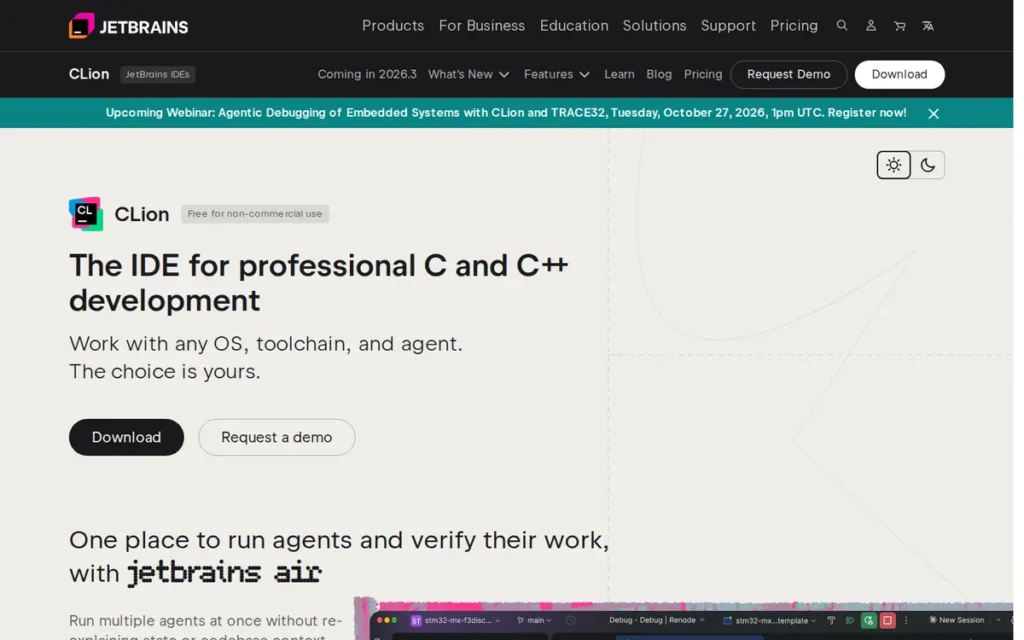Click the resume program icon in IDE preview
1024x640 pixels.
click(x=850, y=620)
